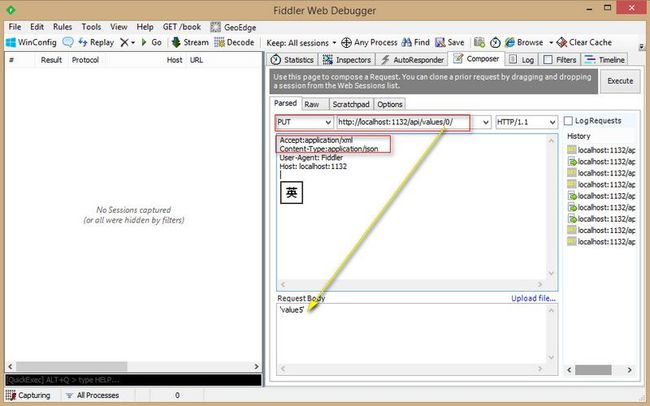The width and height of the screenshot is (650, 406).
Task: Toggle Stream mode in toolbar
Action: (x=190, y=42)
